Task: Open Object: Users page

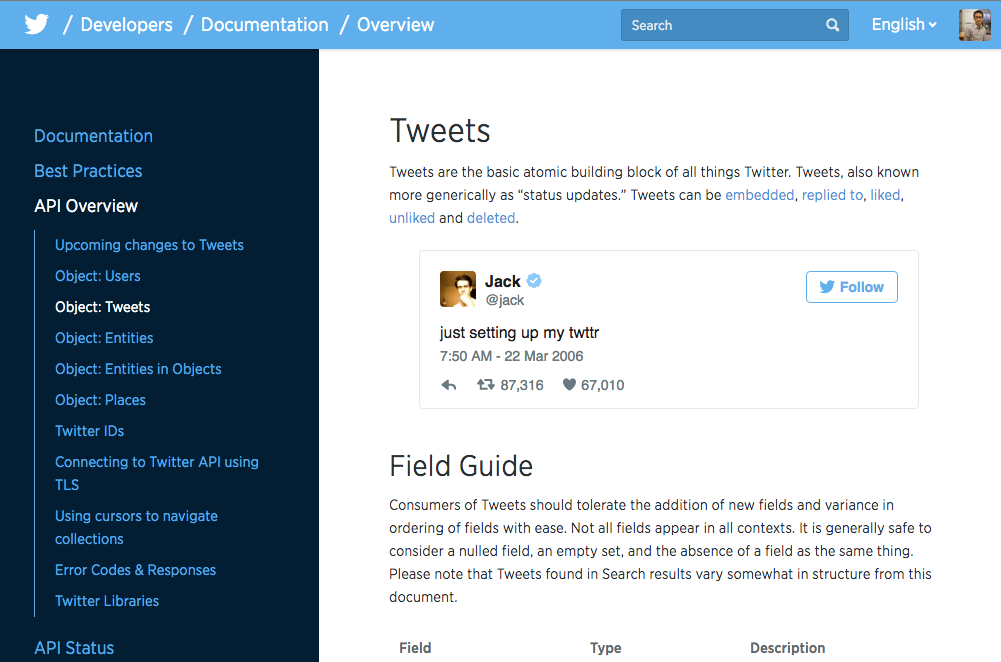Action: point(98,276)
